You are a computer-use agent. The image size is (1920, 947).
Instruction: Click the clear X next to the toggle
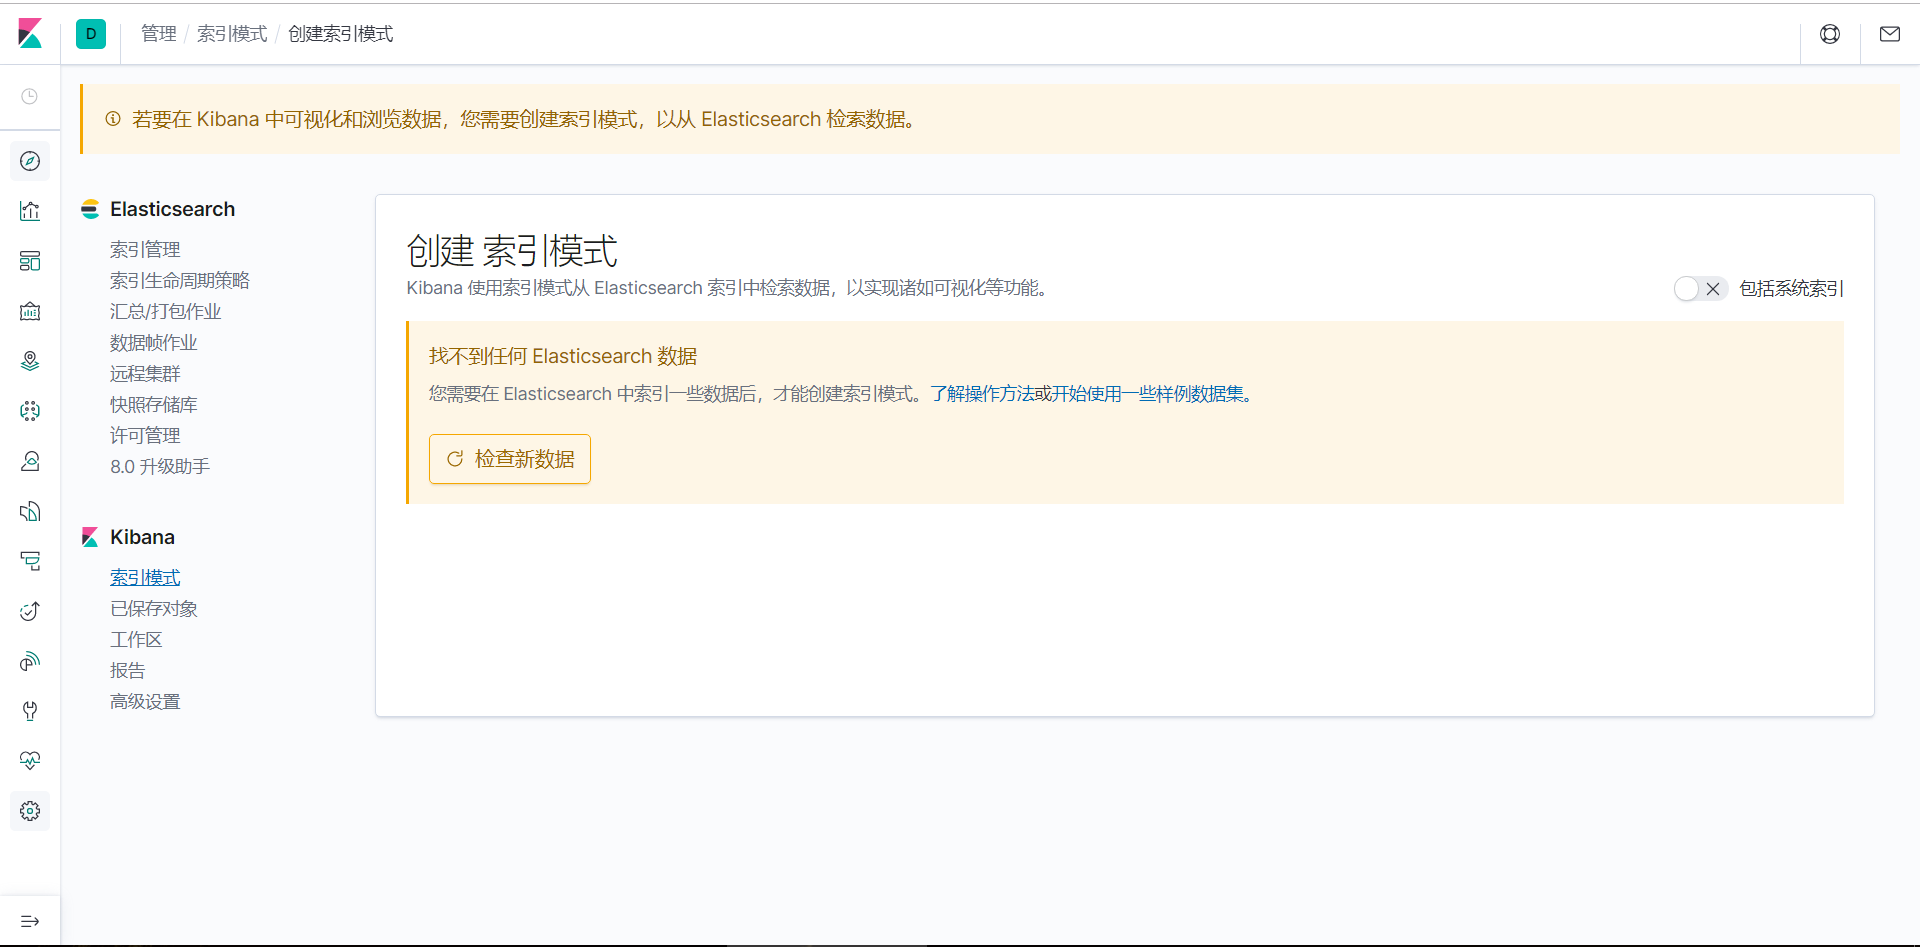pos(1714,288)
